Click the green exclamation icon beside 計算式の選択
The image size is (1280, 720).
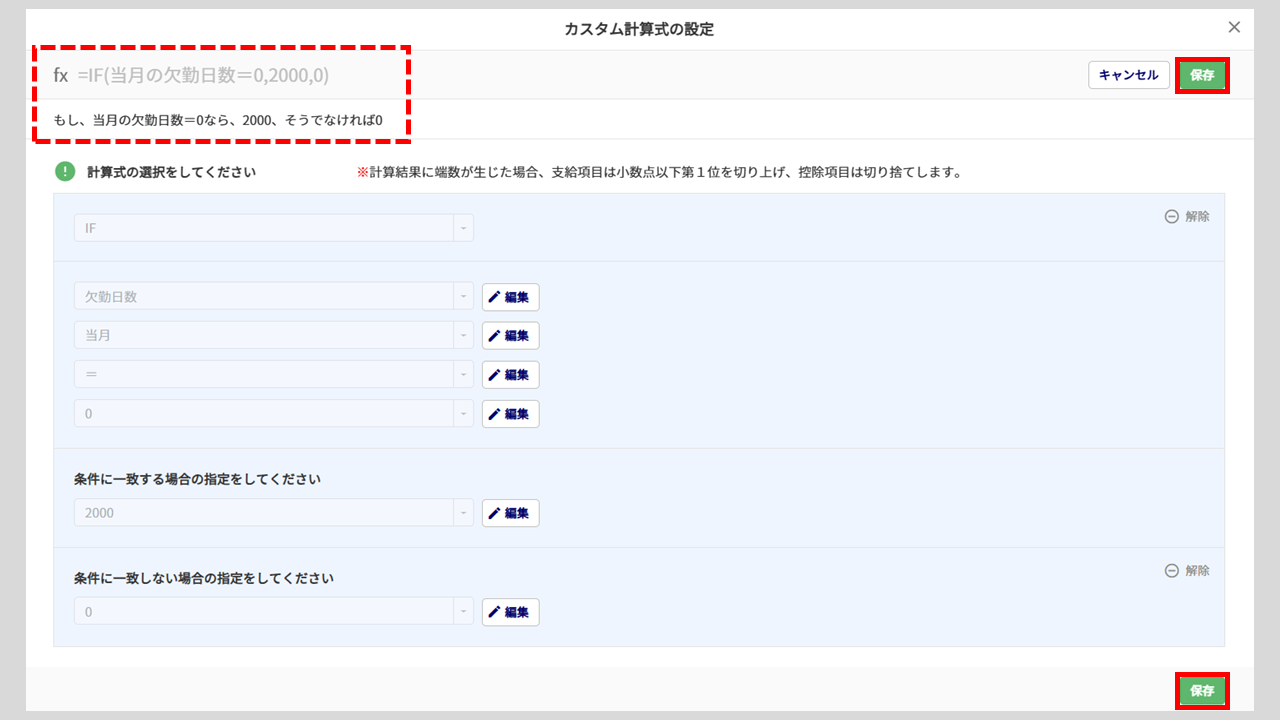tap(65, 172)
